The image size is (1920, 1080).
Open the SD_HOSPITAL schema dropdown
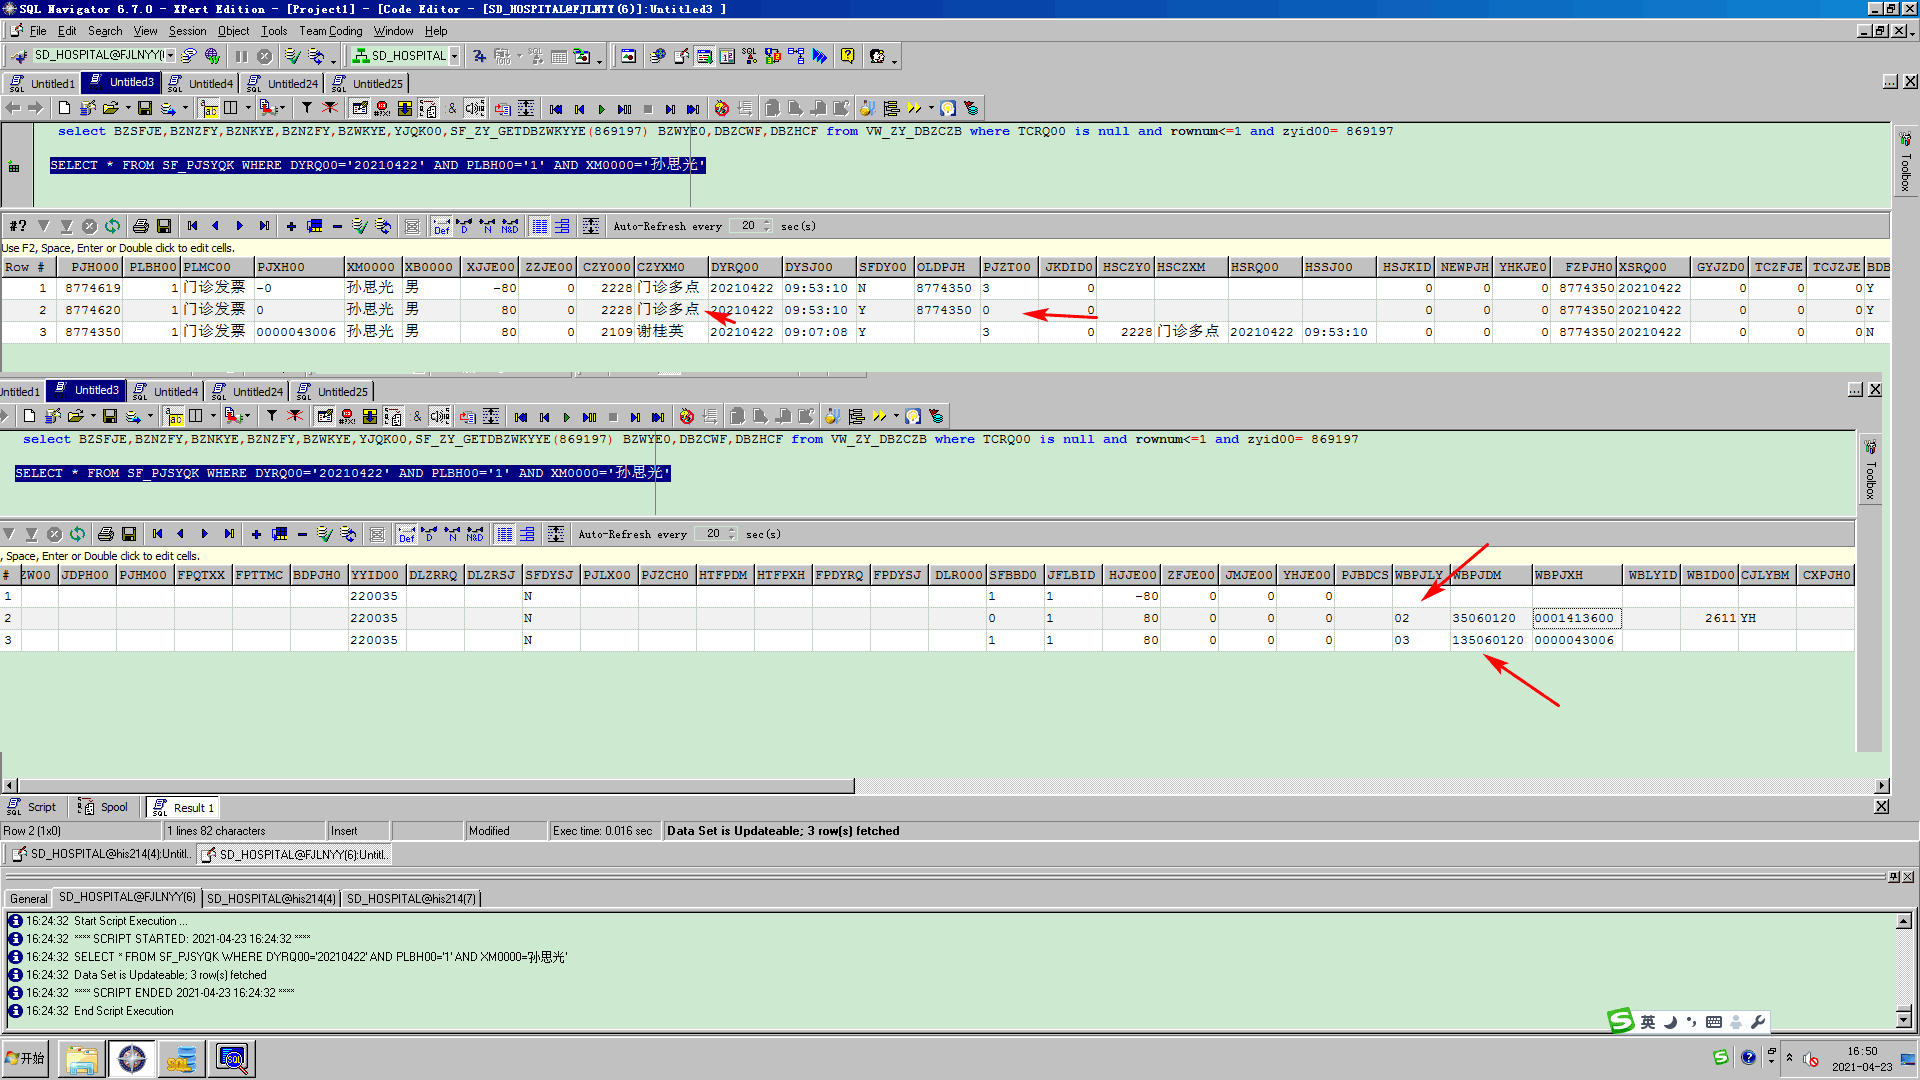click(454, 56)
